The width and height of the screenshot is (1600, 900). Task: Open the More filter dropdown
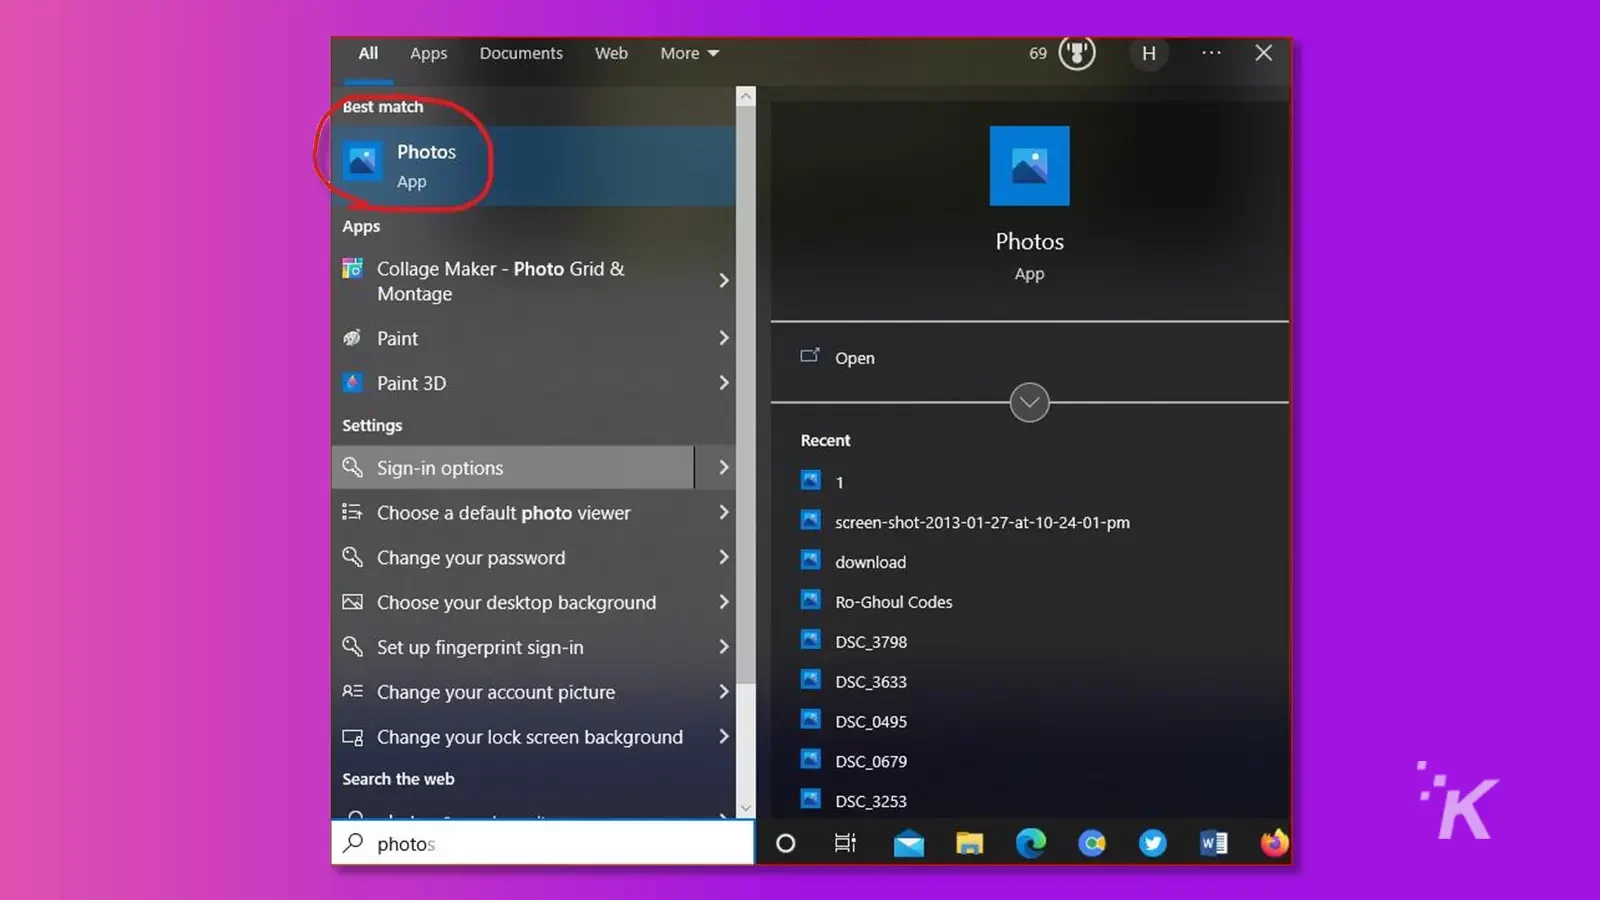click(x=689, y=53)
